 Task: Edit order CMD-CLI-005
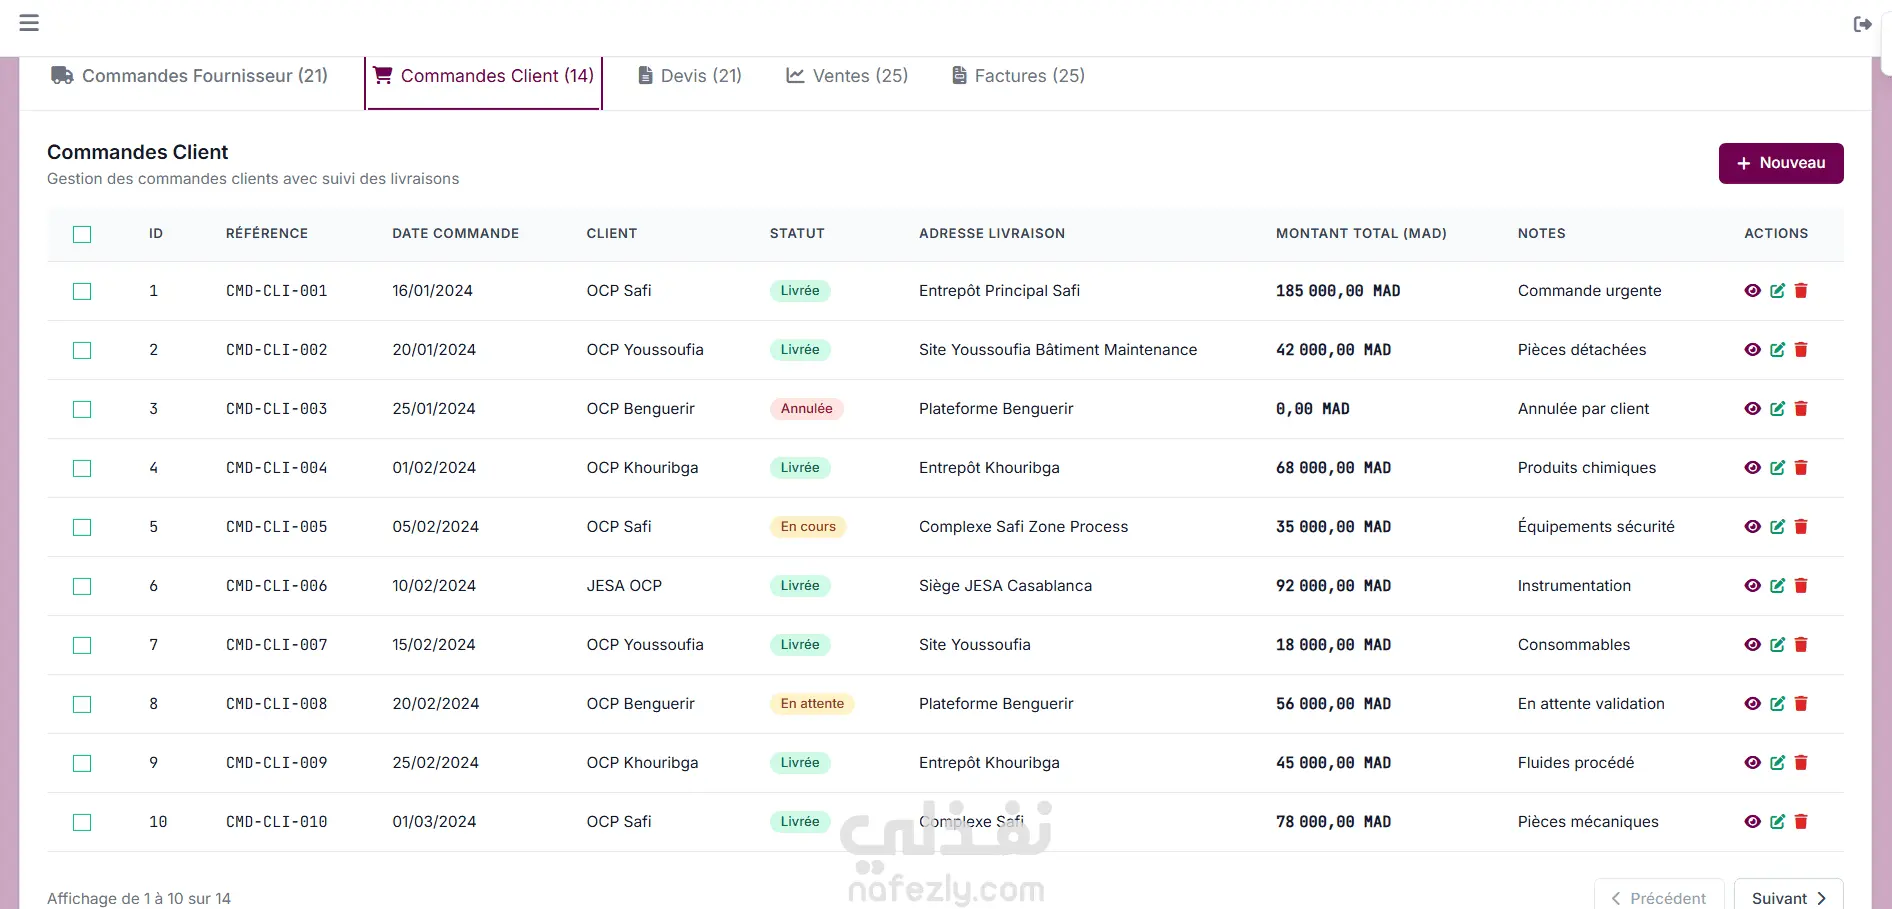tap(1777, 527)
